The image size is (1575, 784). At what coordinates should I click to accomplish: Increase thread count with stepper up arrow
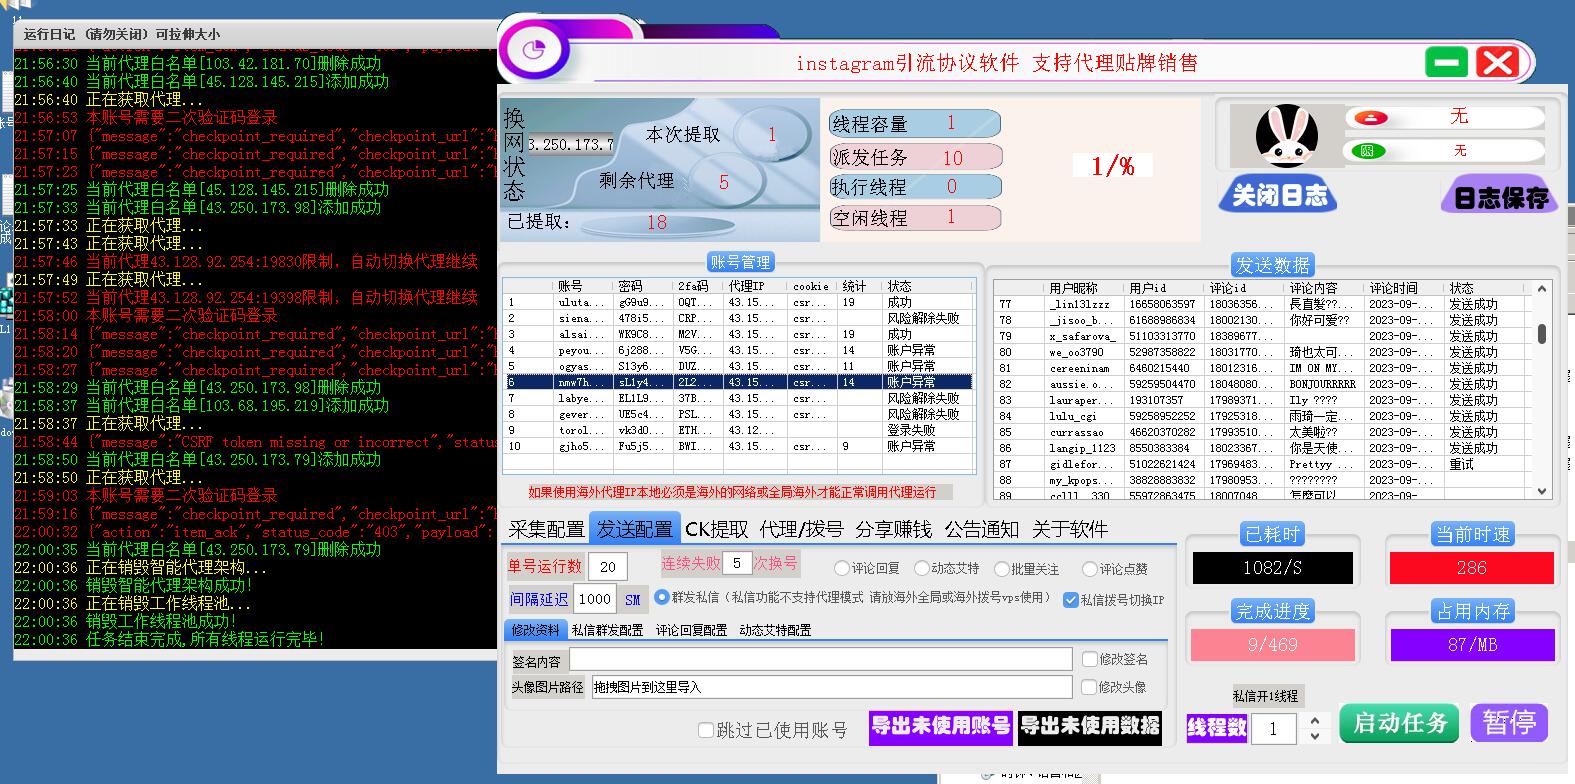coord(1314,720)
